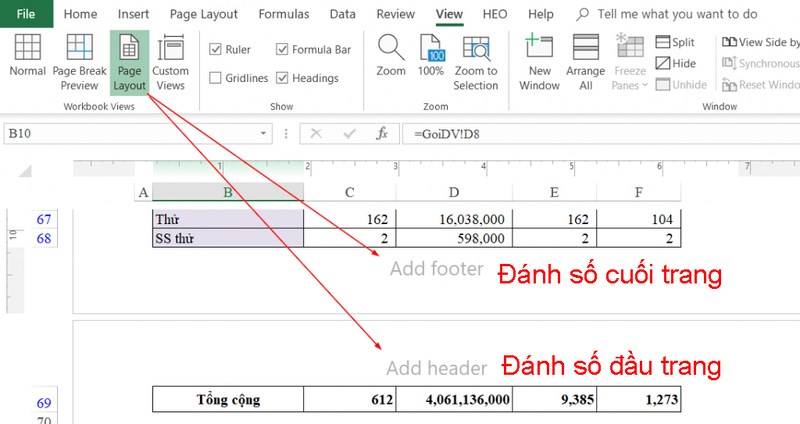
Task: Click the Split window button
Action: pos(676,42)
